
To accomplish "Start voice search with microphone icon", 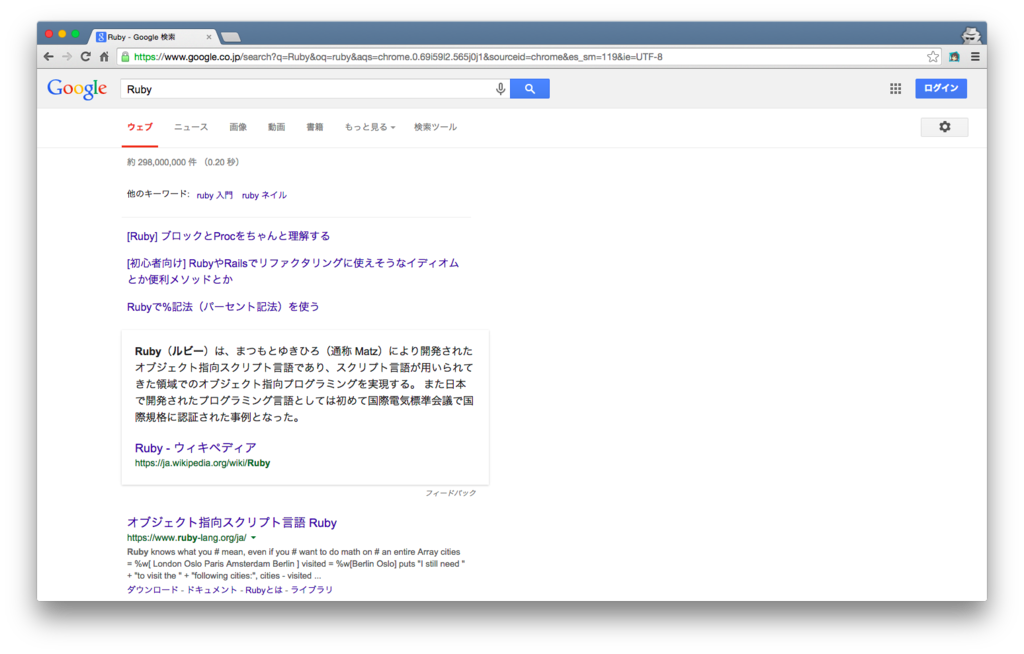I will pyautogui.click(x=500, y=89).
